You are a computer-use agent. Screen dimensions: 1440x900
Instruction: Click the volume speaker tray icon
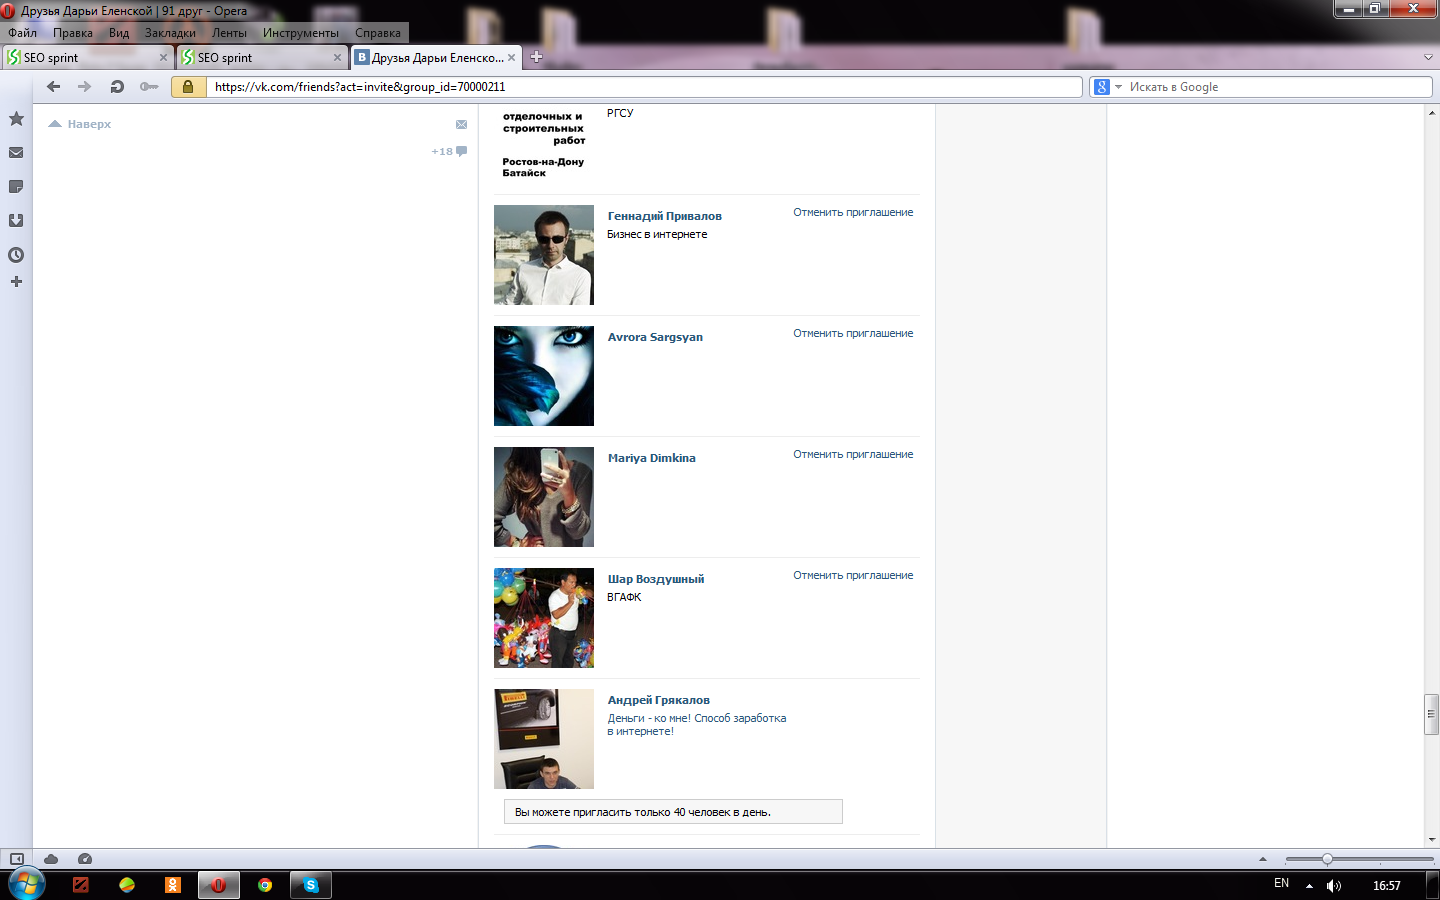click(x=1334, y=886)
